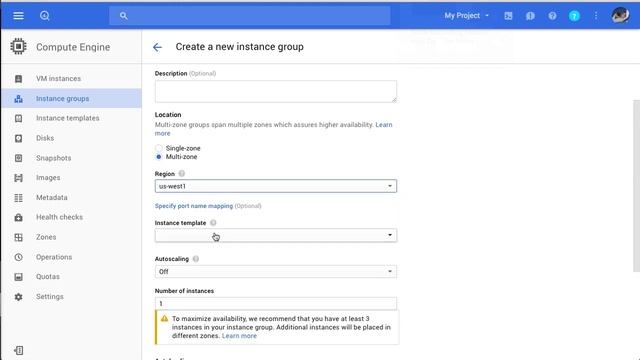This screenshot has width=640, height=360.
Task: Show help for Region field
Action: [182, 173]
